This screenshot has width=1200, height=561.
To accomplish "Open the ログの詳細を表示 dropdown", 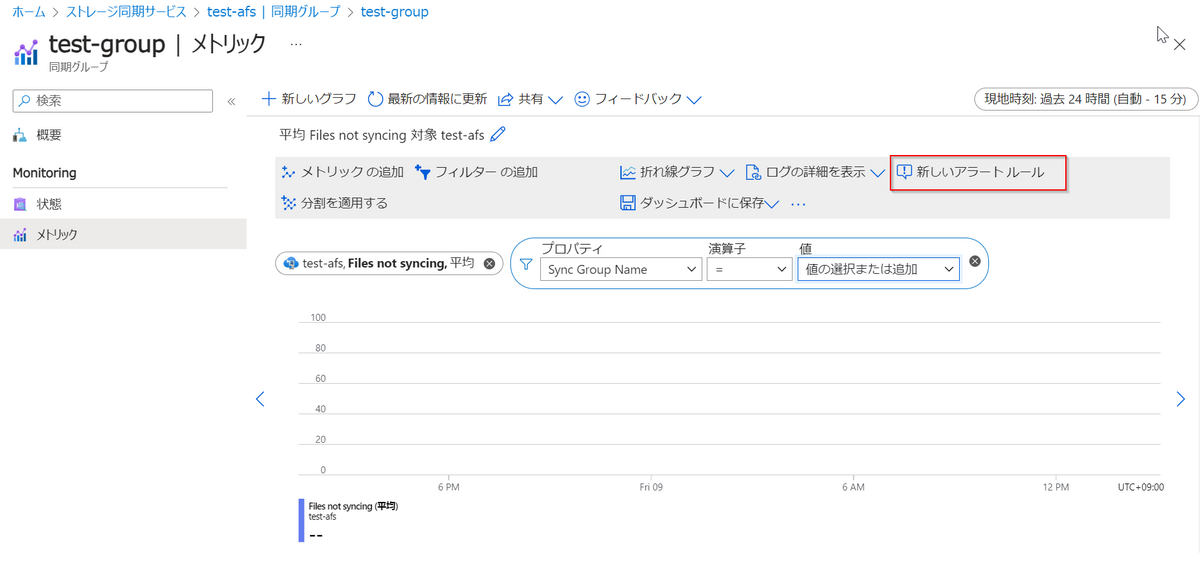I will pyautogui.click(x=815, y=172).
